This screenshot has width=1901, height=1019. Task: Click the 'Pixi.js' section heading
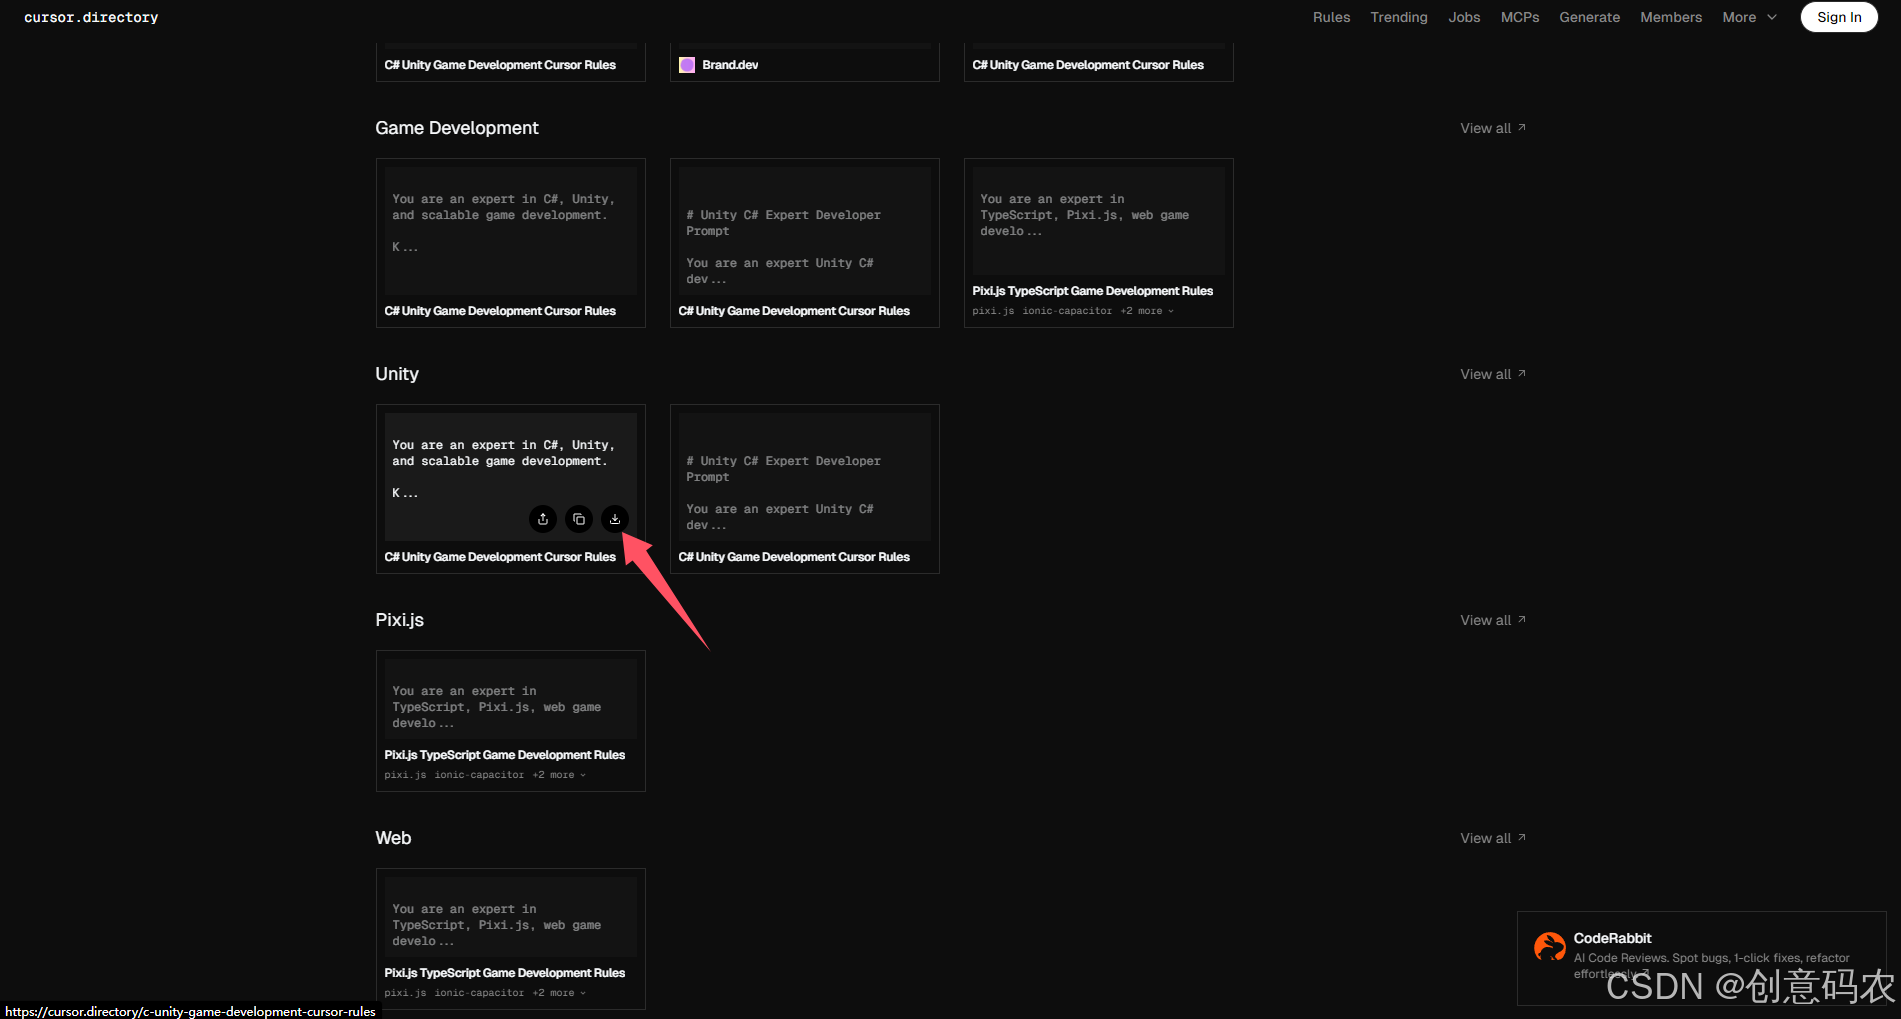point(400,620)
